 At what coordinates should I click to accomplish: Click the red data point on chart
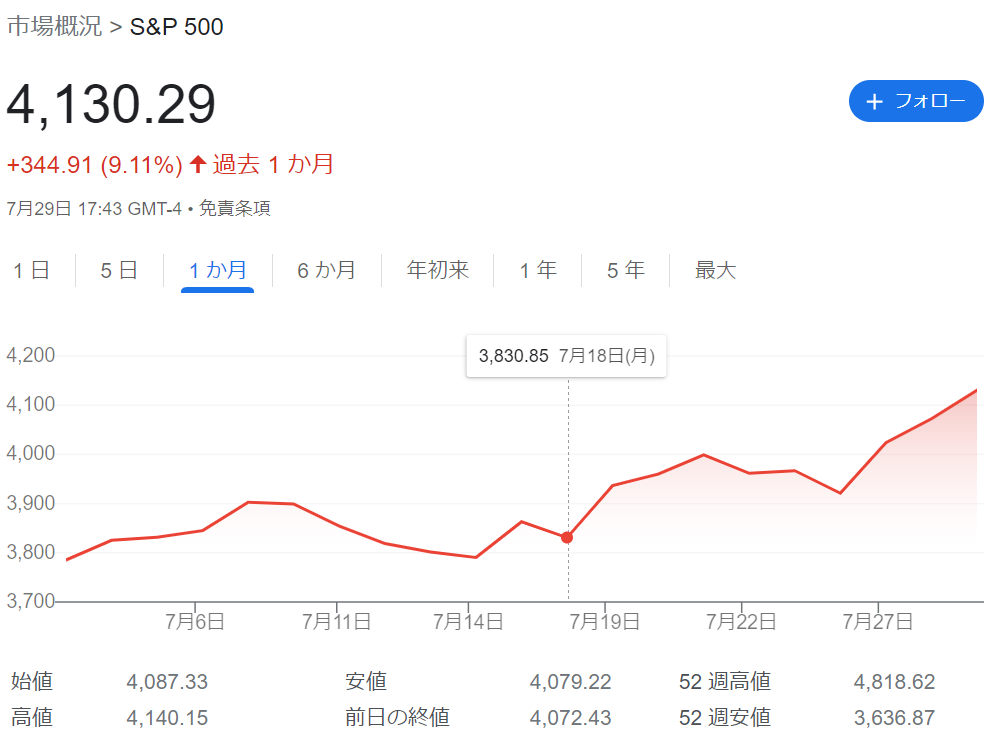[x=567, y=537]
